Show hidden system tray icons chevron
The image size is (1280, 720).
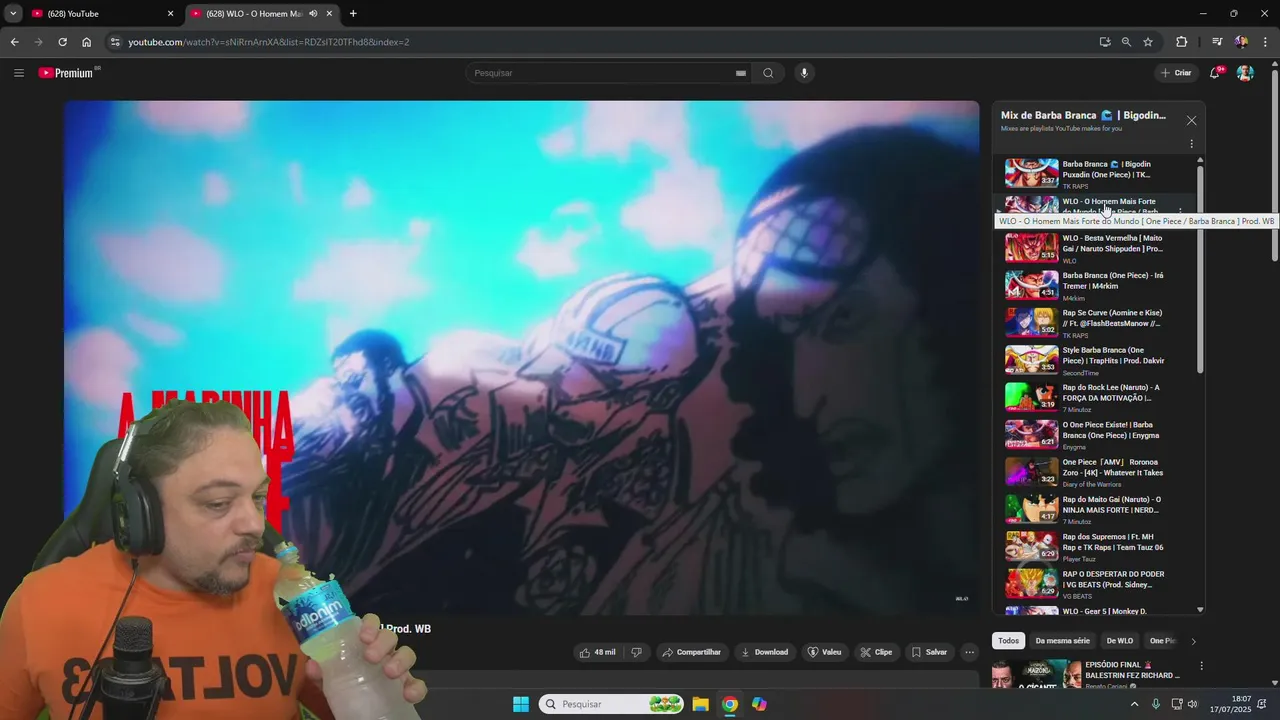point(1134,704)
